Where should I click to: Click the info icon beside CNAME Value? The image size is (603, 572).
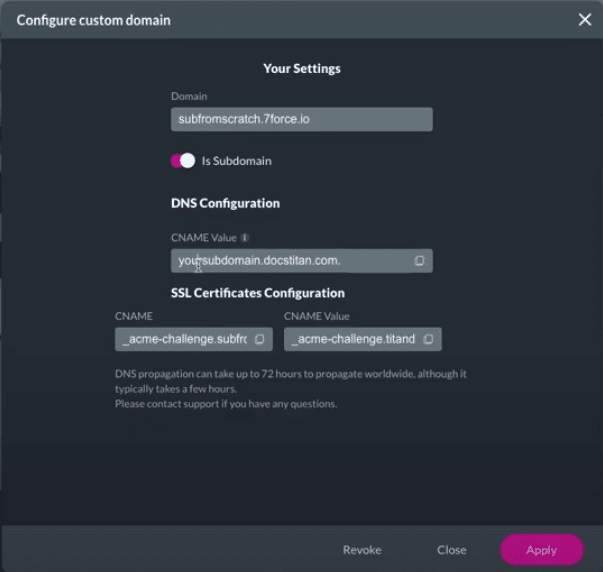pos(245,238)
